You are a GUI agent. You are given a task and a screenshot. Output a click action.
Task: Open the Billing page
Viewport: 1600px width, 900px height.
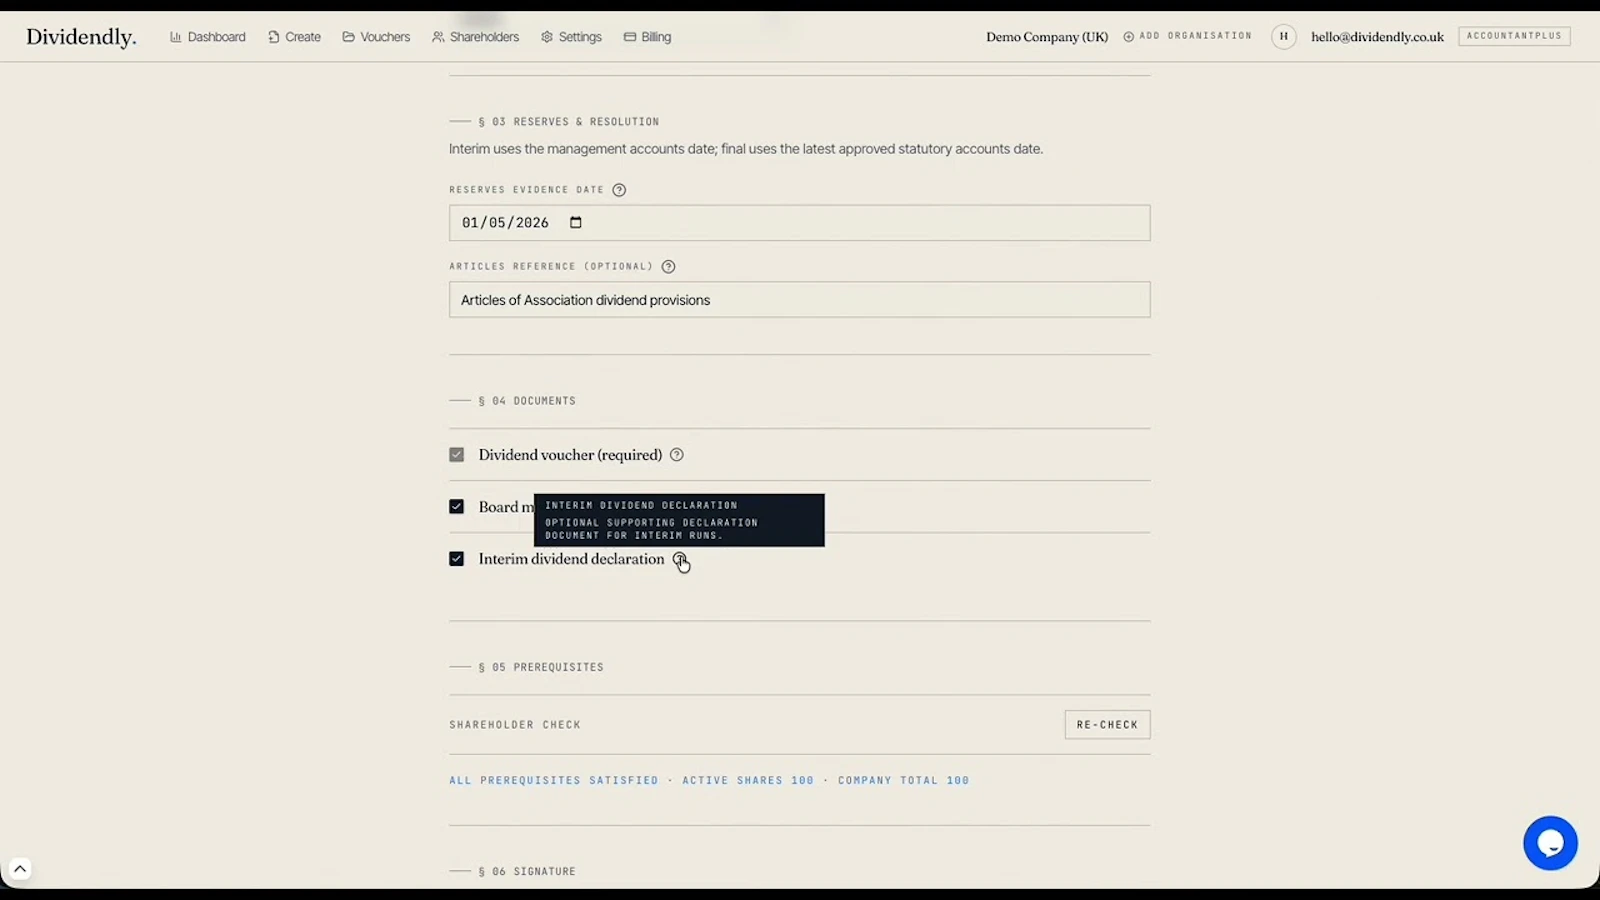pos(647,37)
